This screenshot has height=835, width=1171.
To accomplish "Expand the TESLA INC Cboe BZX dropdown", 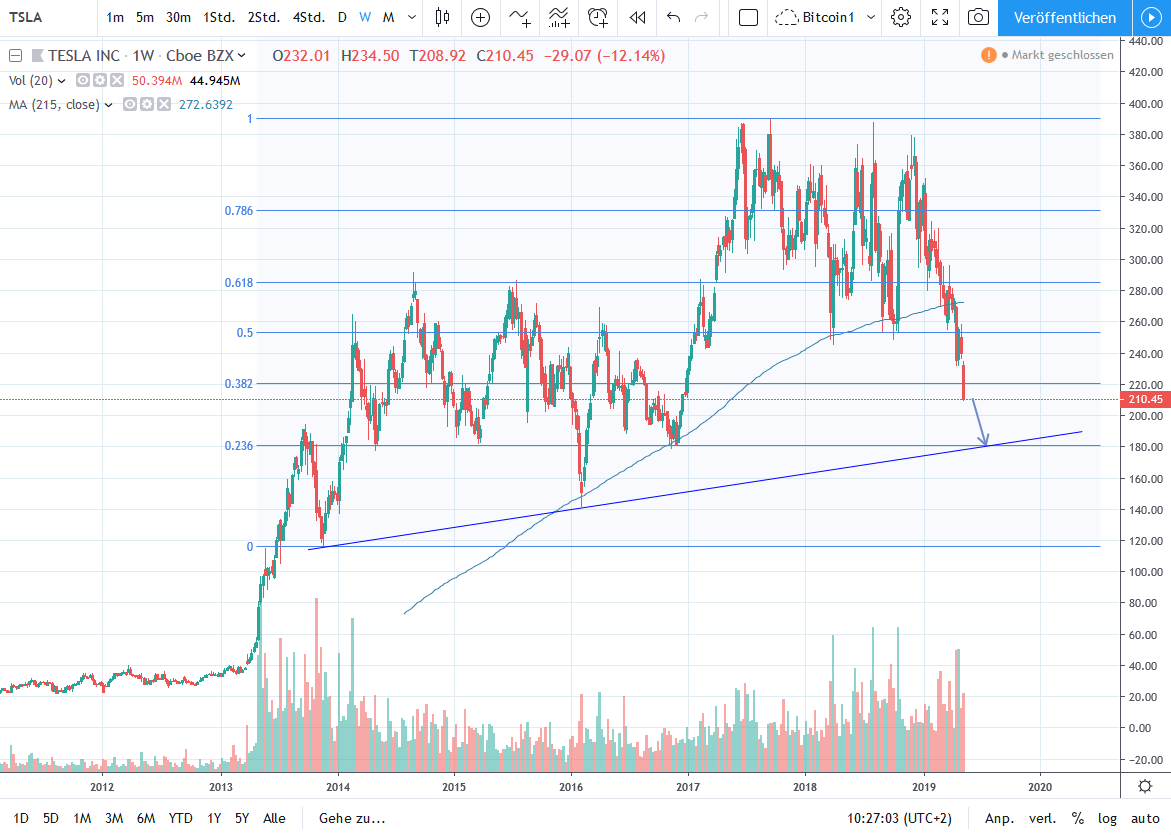I will coord(240,55).
